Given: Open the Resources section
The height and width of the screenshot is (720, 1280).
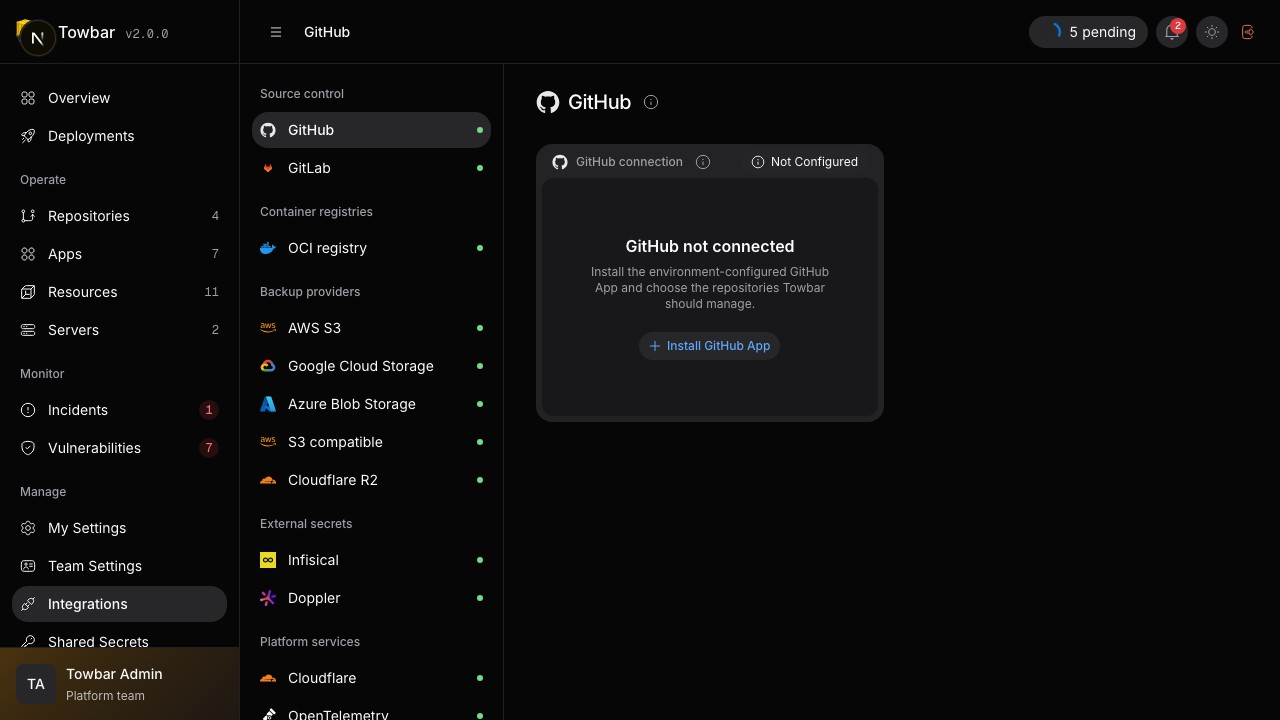Looking at the screenshot, I should [119, 292].
